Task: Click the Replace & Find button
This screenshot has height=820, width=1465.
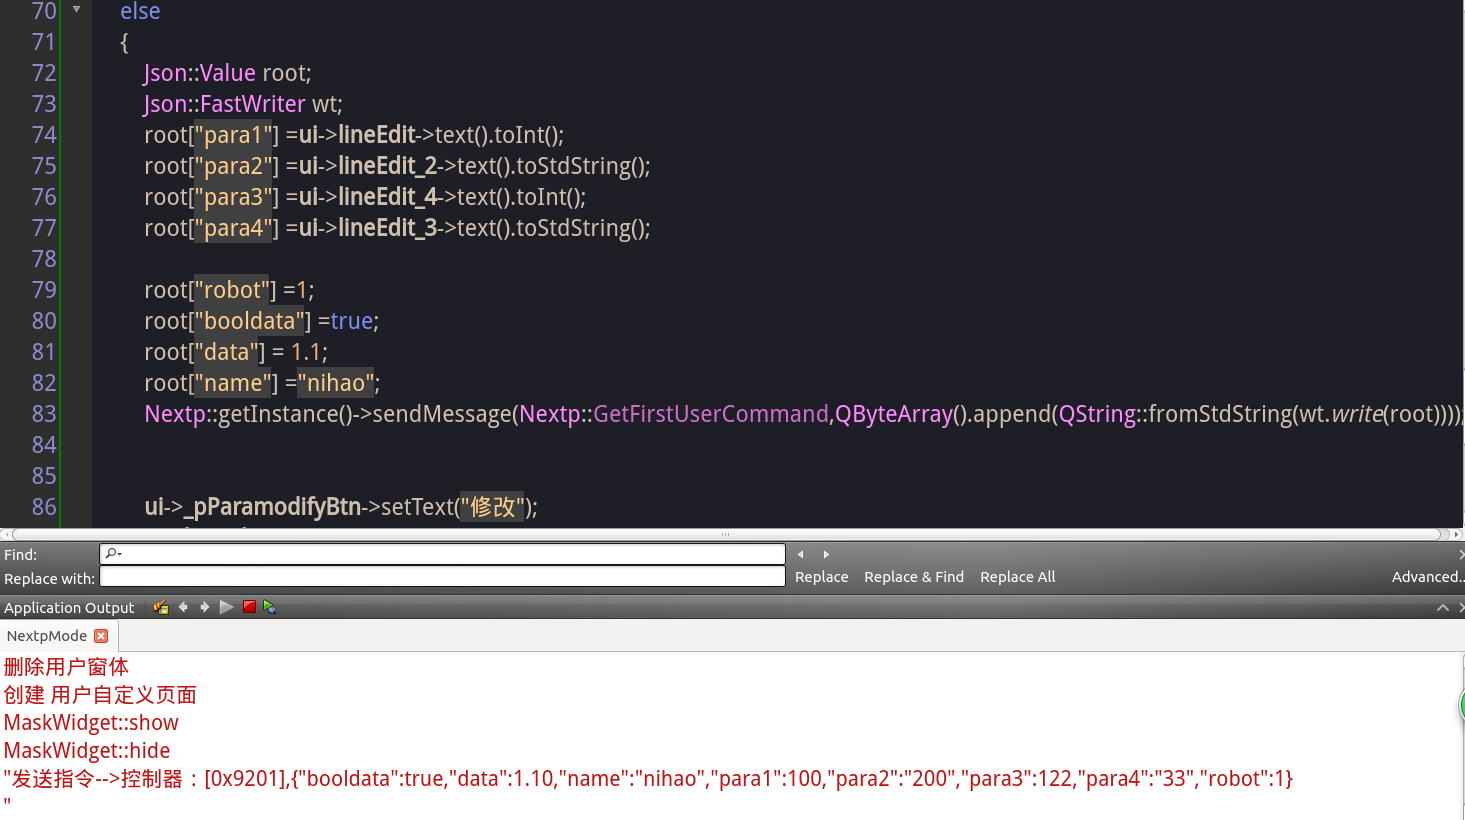Action: pos(914,577)
